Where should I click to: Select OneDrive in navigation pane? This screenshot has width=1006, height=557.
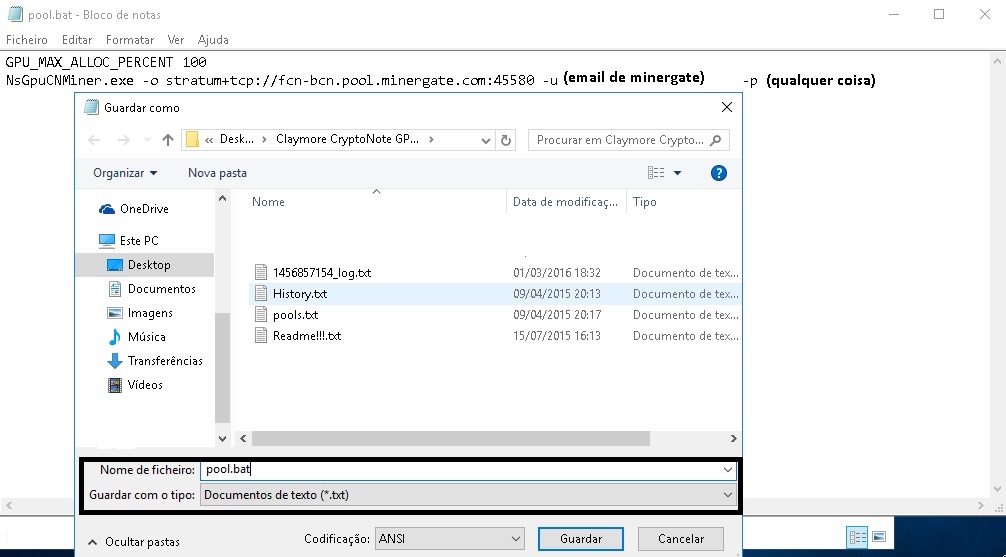click(144, 209)
